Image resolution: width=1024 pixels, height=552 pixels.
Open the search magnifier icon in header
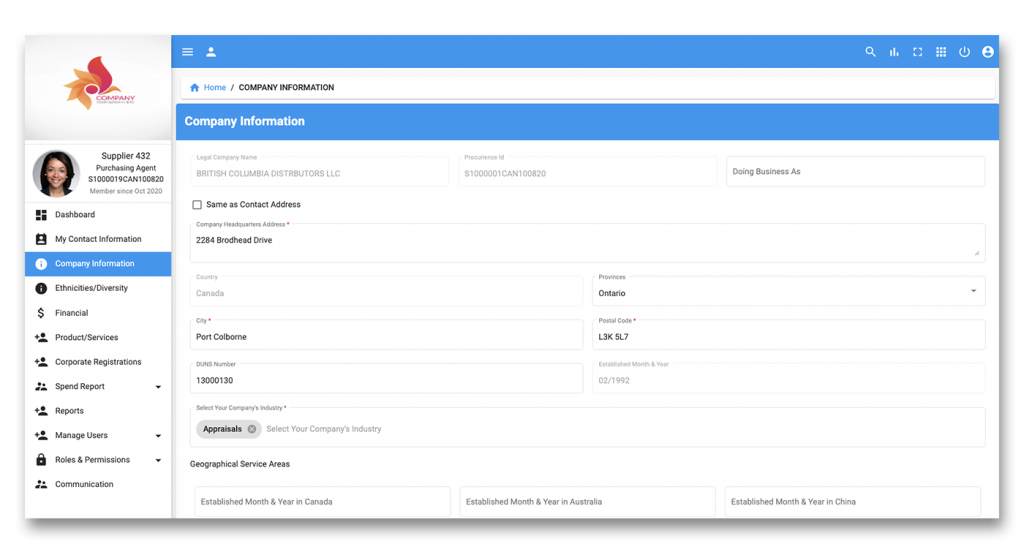(x=870, y=52)
